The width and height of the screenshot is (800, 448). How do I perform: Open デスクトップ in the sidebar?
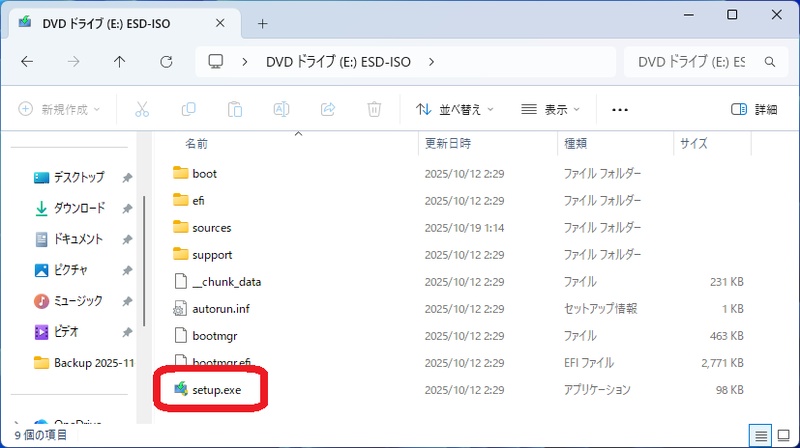pyautogui.click(x=69, y=178)
